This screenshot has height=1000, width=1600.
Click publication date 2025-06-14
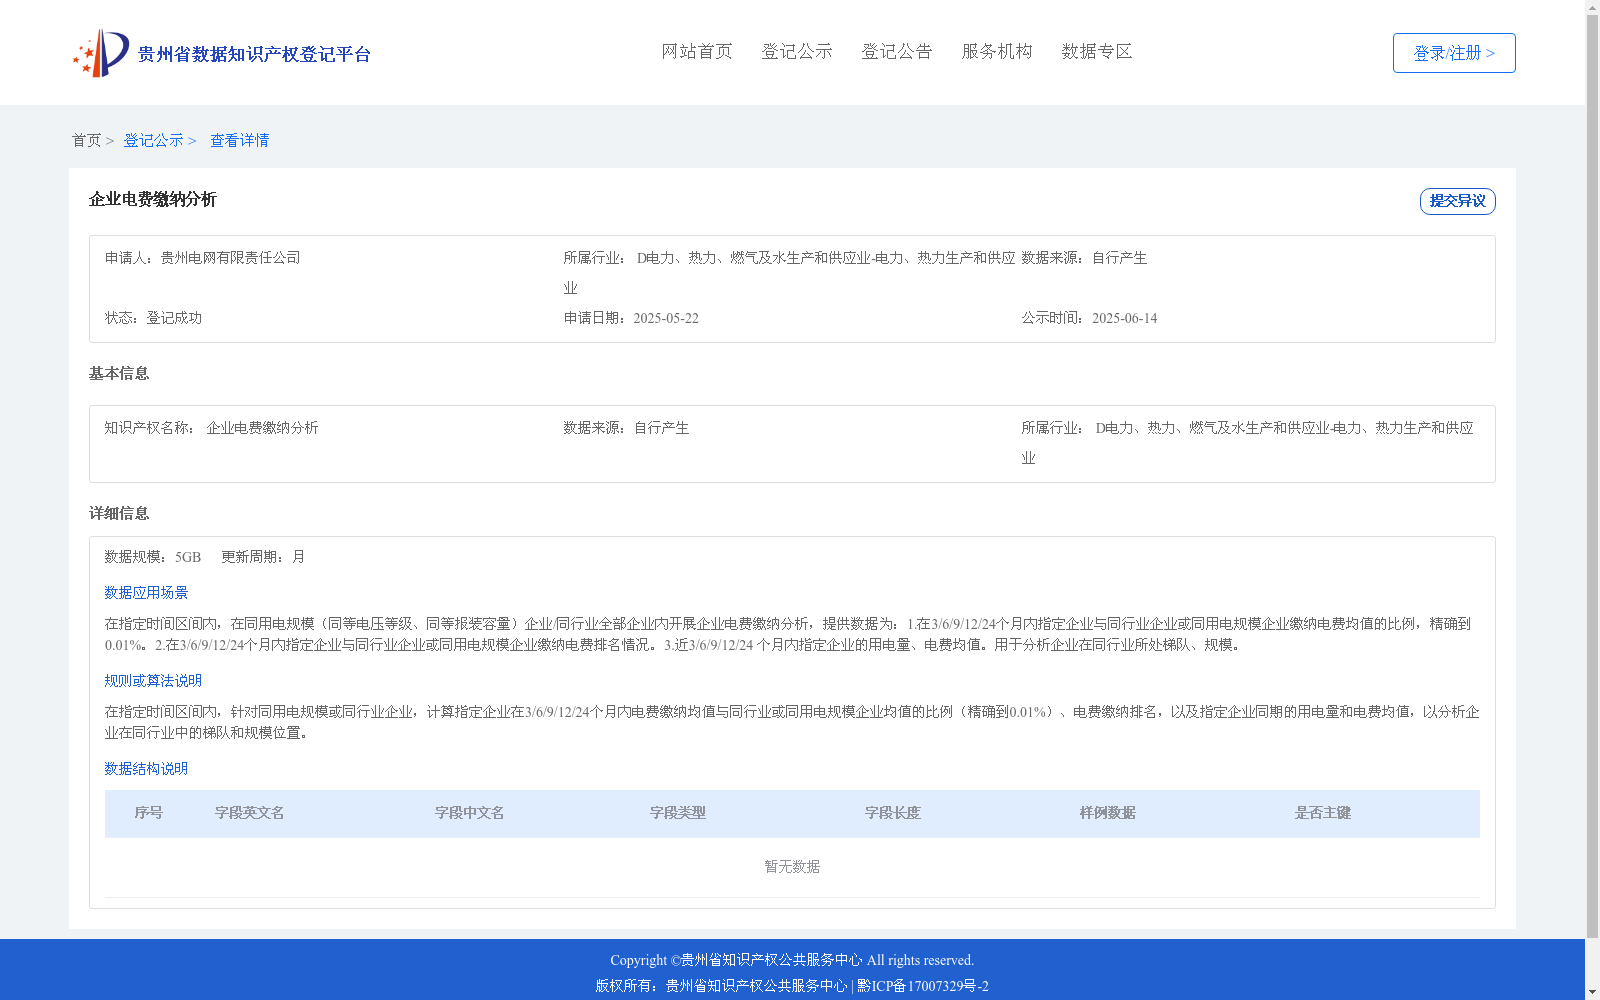[1124, 318]
